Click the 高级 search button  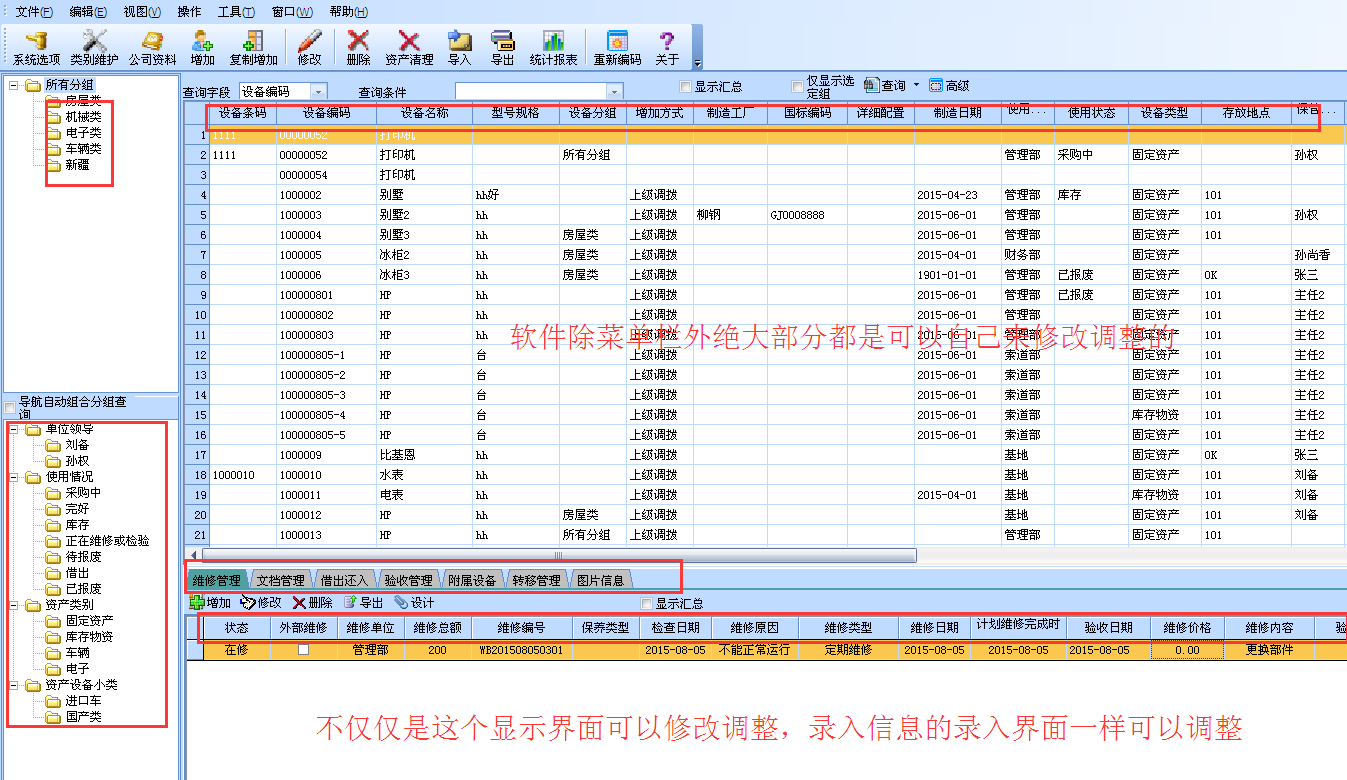949,86
